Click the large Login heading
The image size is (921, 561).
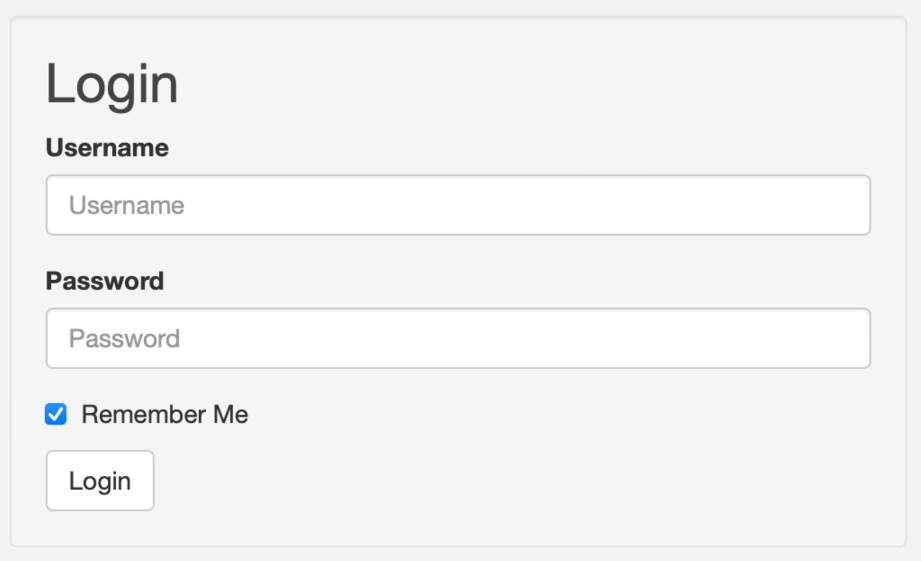tap(112, 84)
